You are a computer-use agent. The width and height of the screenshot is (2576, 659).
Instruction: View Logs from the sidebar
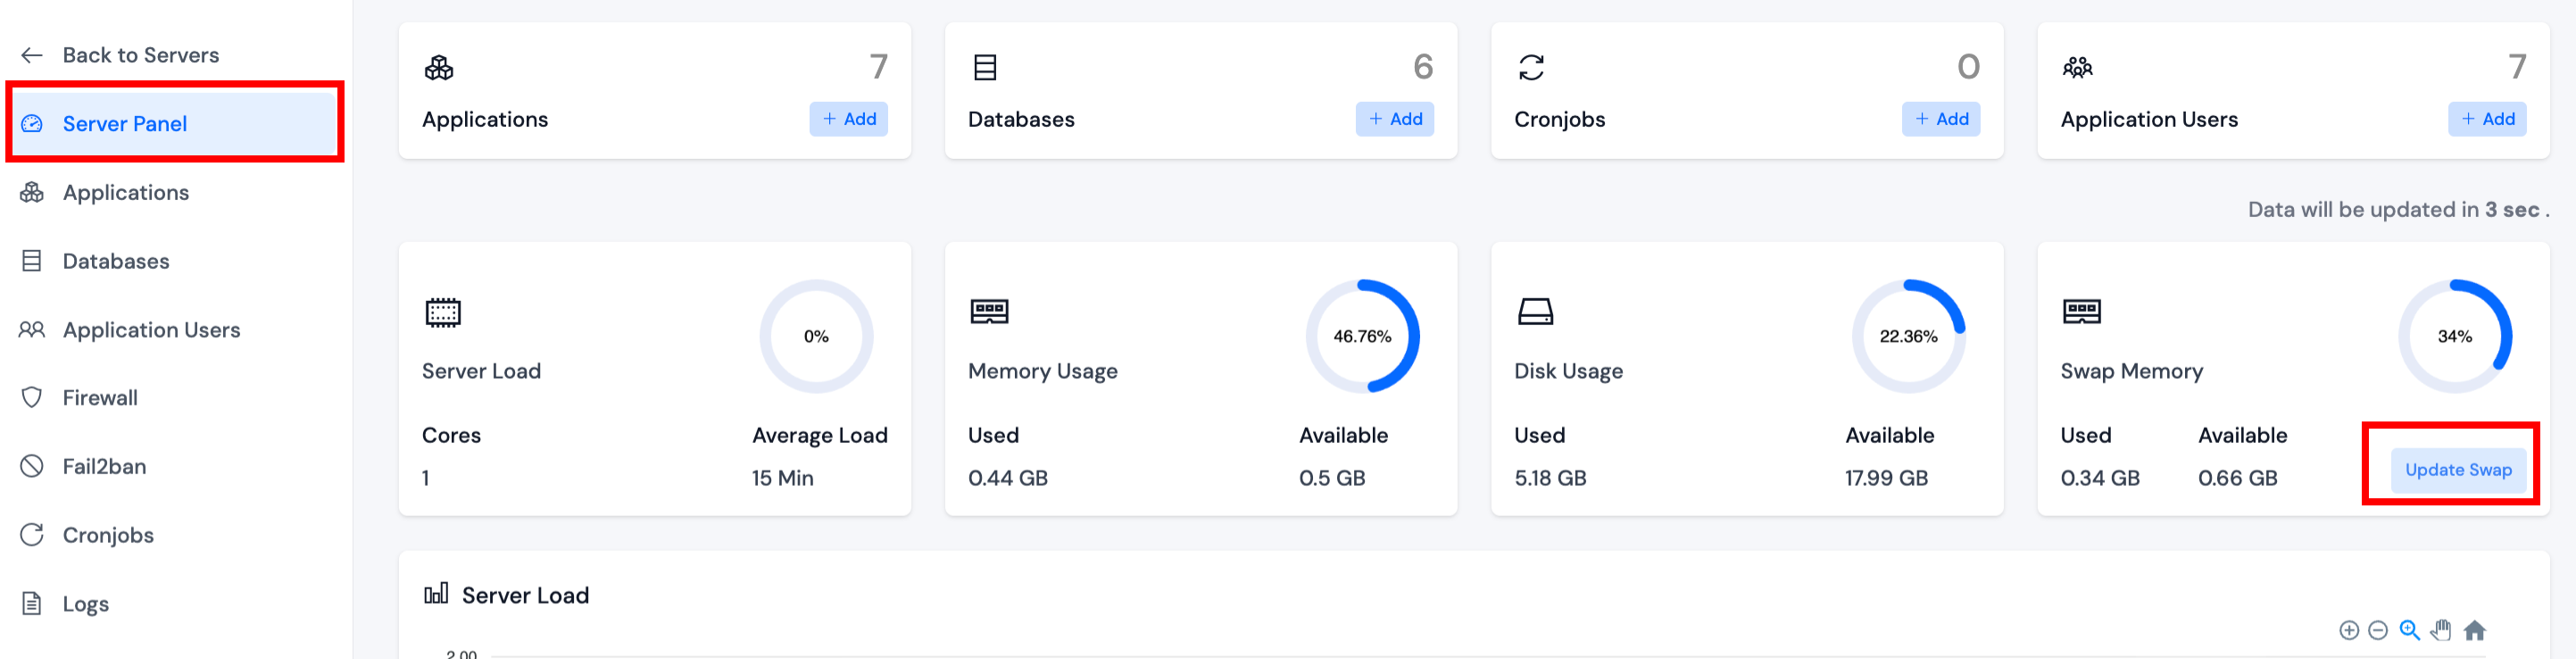(x=86, y=604)
